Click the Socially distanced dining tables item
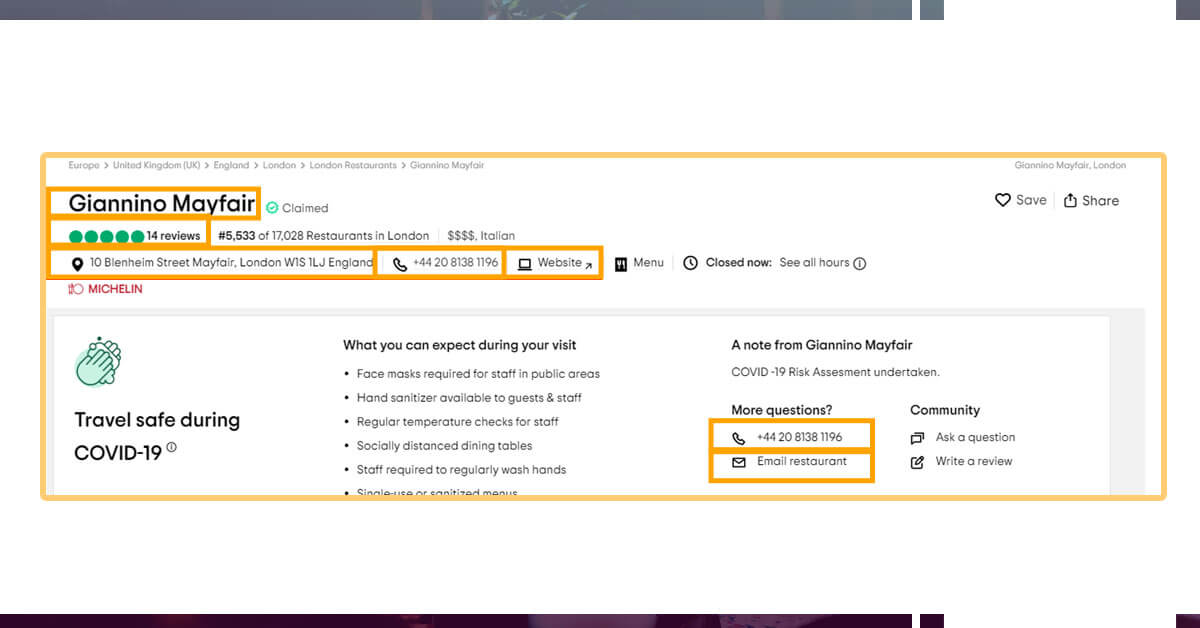The width and height of the screenshot is (1200, 628). pyautogui.click(x=444, y=446)
